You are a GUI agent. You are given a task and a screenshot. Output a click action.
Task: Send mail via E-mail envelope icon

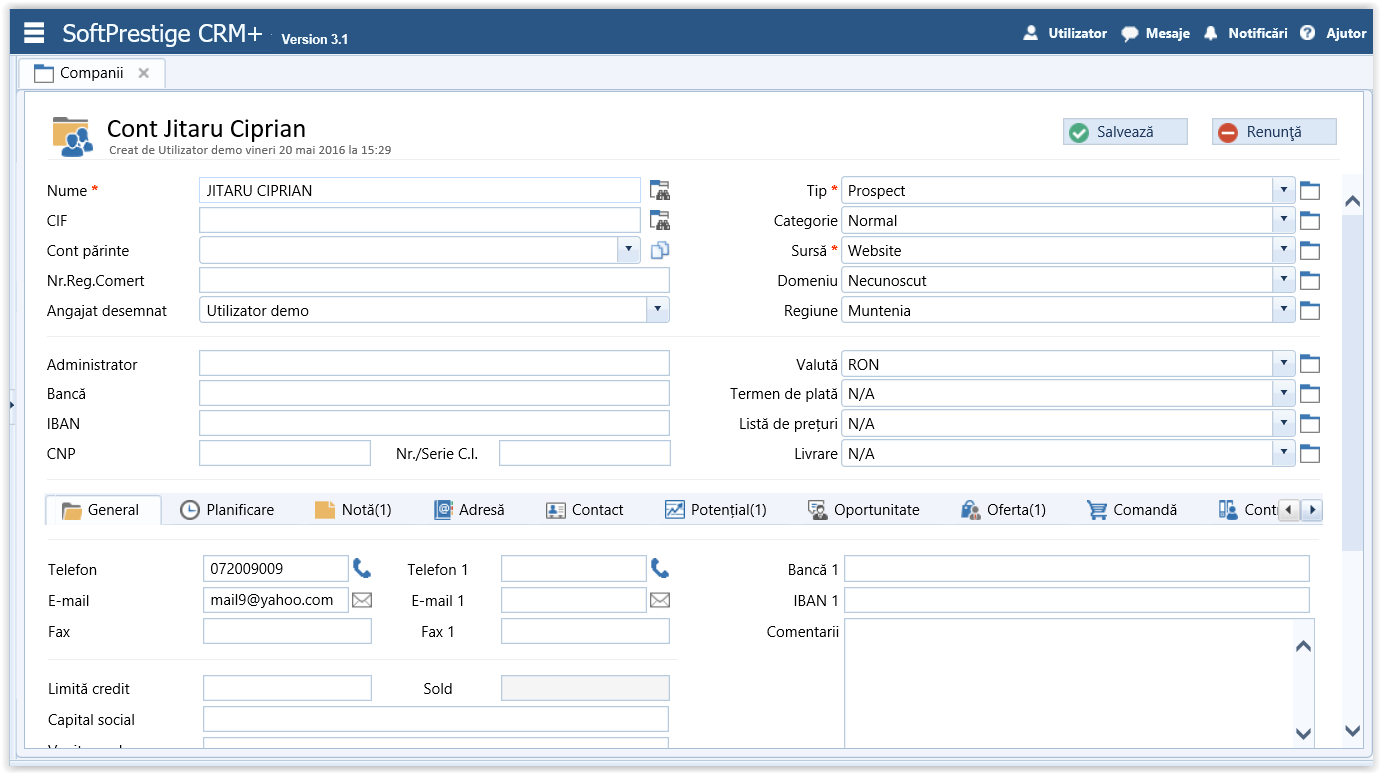click(x=362, y=600)
